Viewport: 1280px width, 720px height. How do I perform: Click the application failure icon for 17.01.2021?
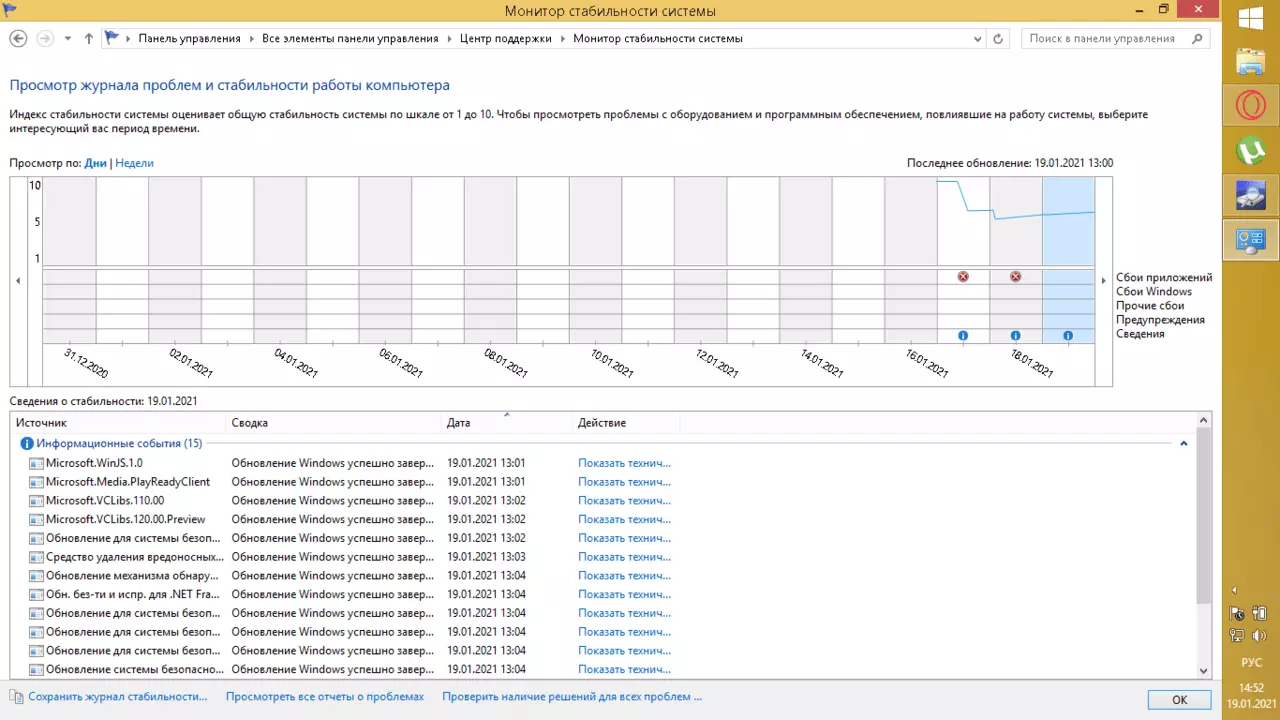(x=963, y=277)
